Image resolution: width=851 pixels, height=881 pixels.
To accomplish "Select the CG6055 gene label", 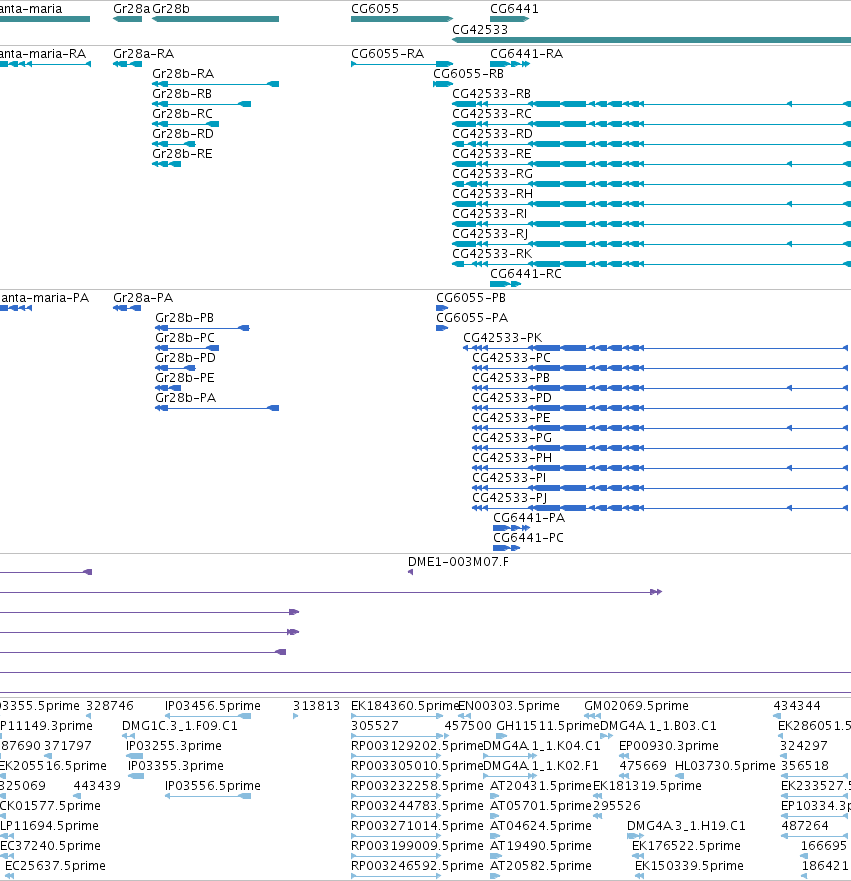I will pos(375,9).
